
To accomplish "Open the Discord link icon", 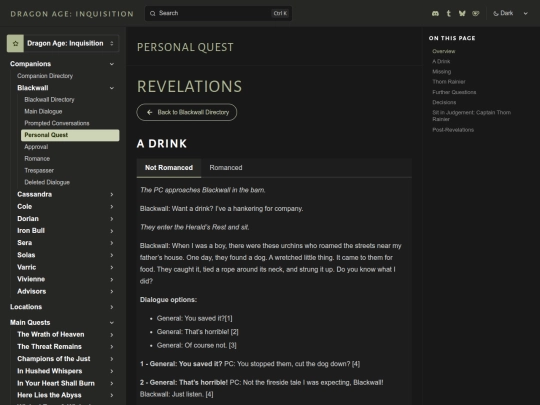I will [435, 13].
